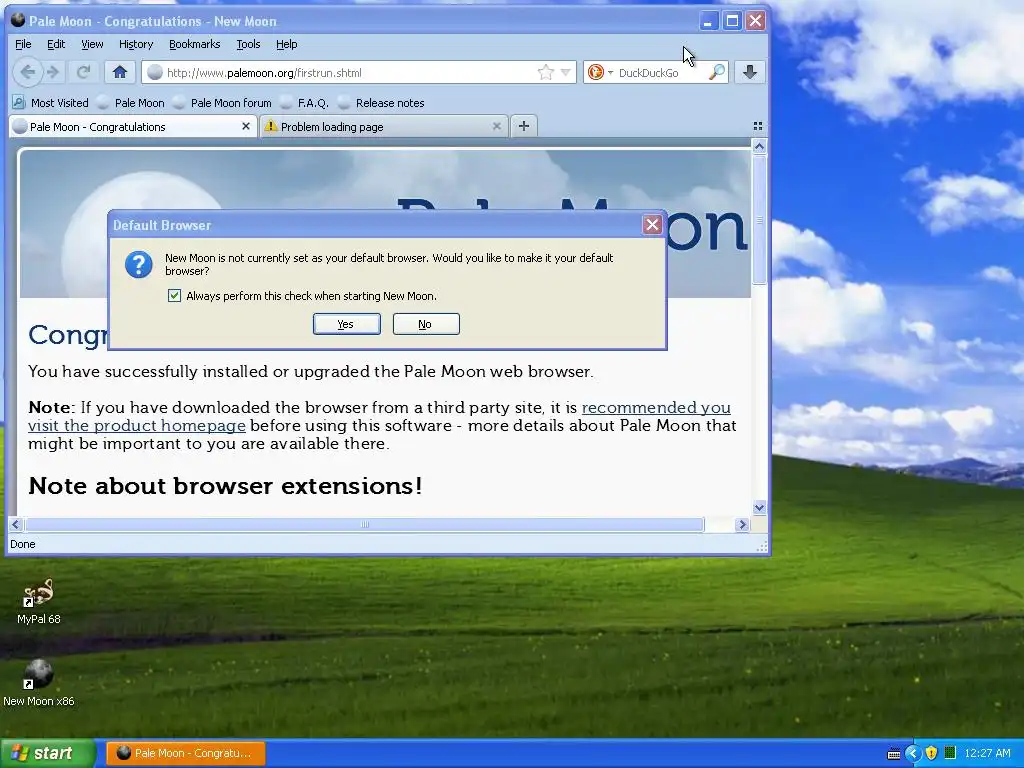Open the Help menu
1024x768 pixels.
tap(286, 44)
